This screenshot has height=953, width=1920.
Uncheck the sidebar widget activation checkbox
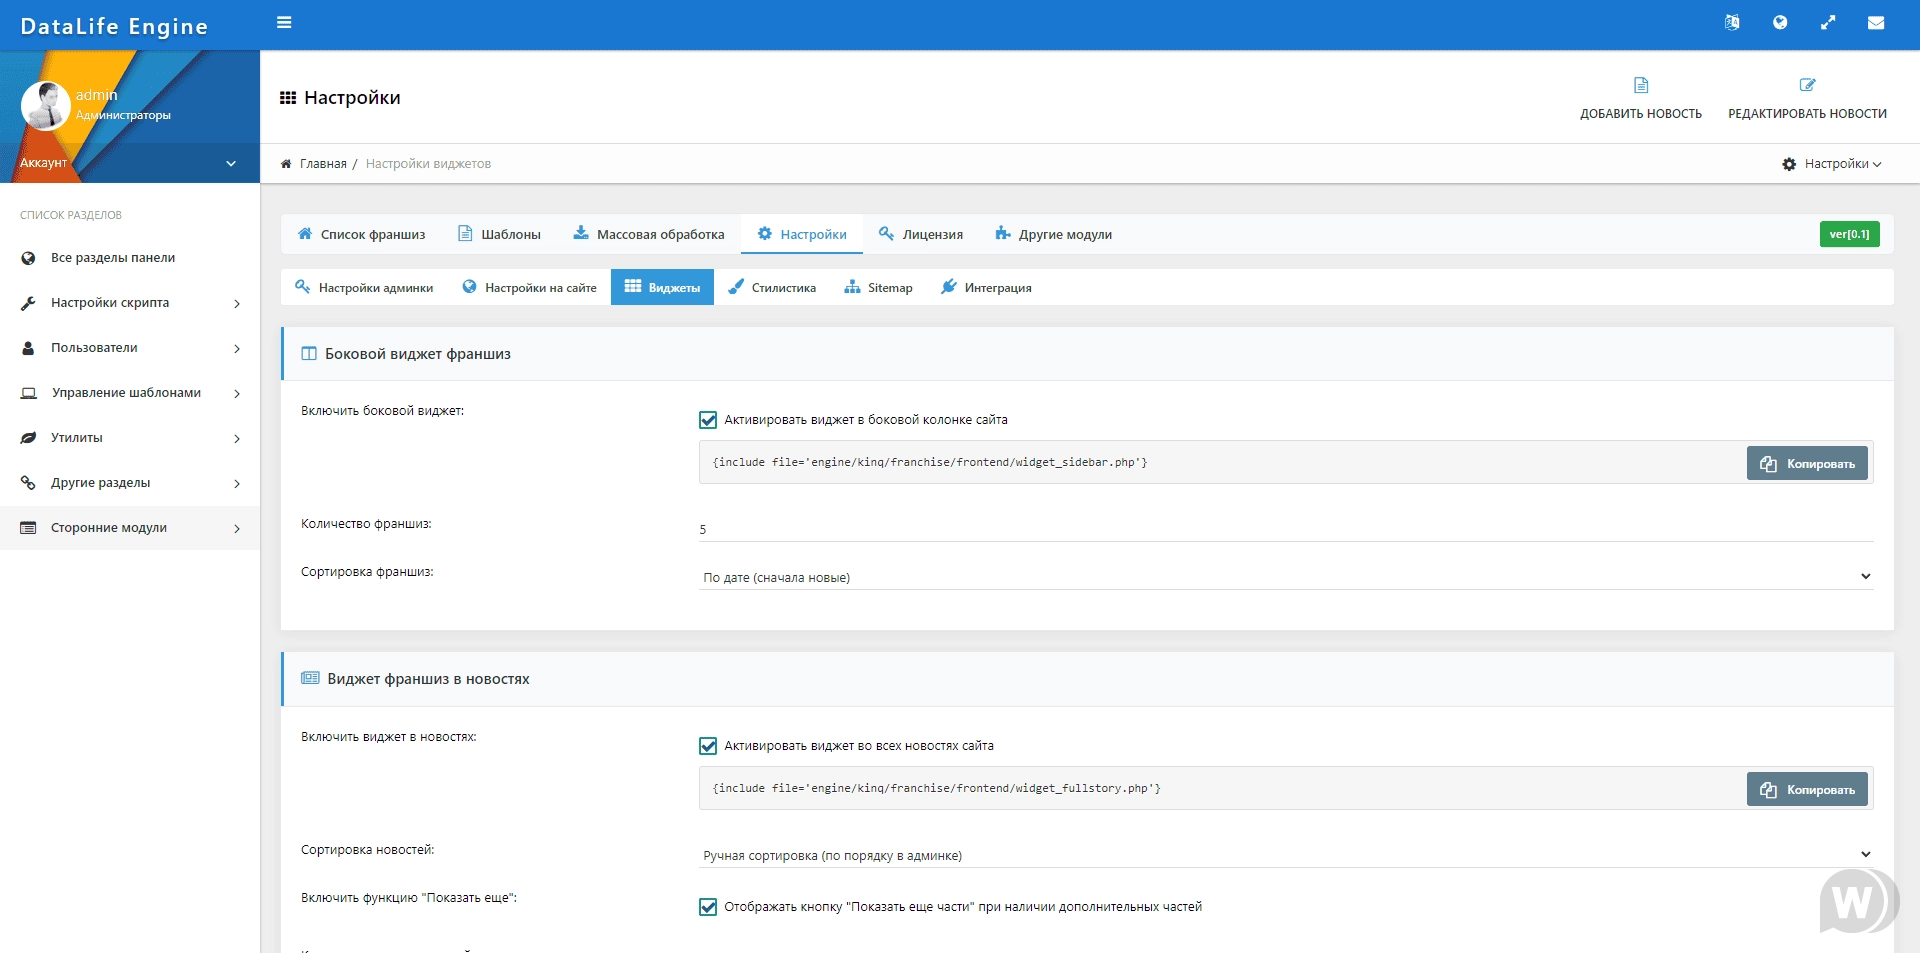point(708,420)
